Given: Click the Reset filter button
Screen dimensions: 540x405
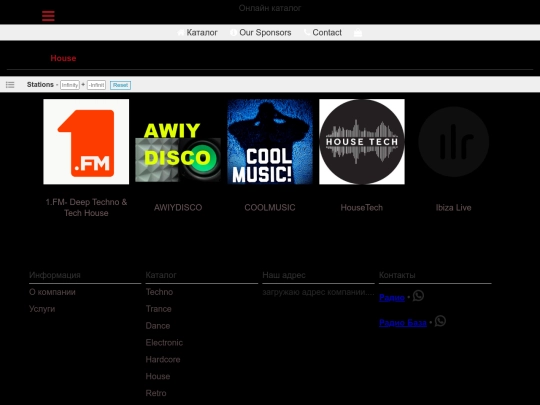Looking at the screenshot, I should click(121, 85).
